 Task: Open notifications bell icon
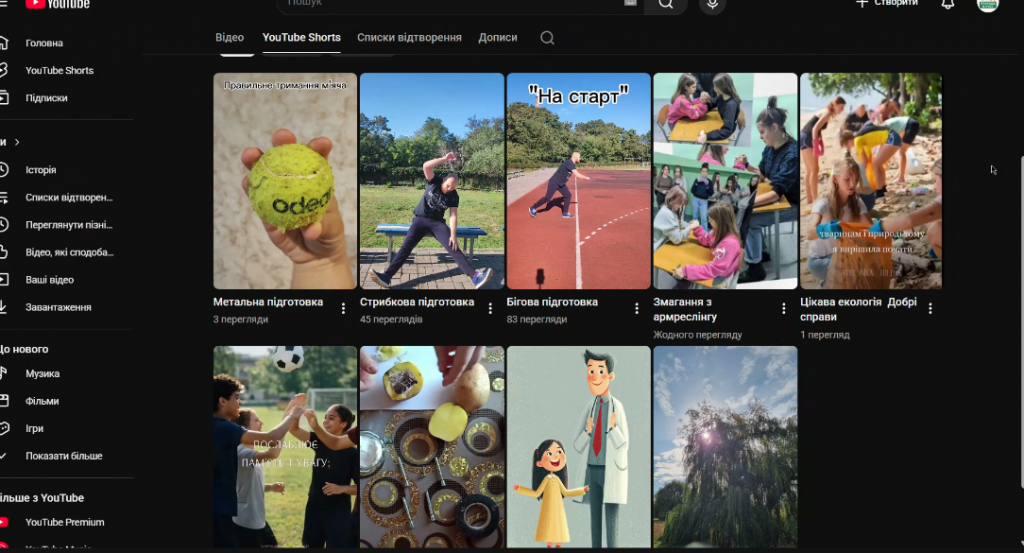pyautogui.click(x=947, y=4)
